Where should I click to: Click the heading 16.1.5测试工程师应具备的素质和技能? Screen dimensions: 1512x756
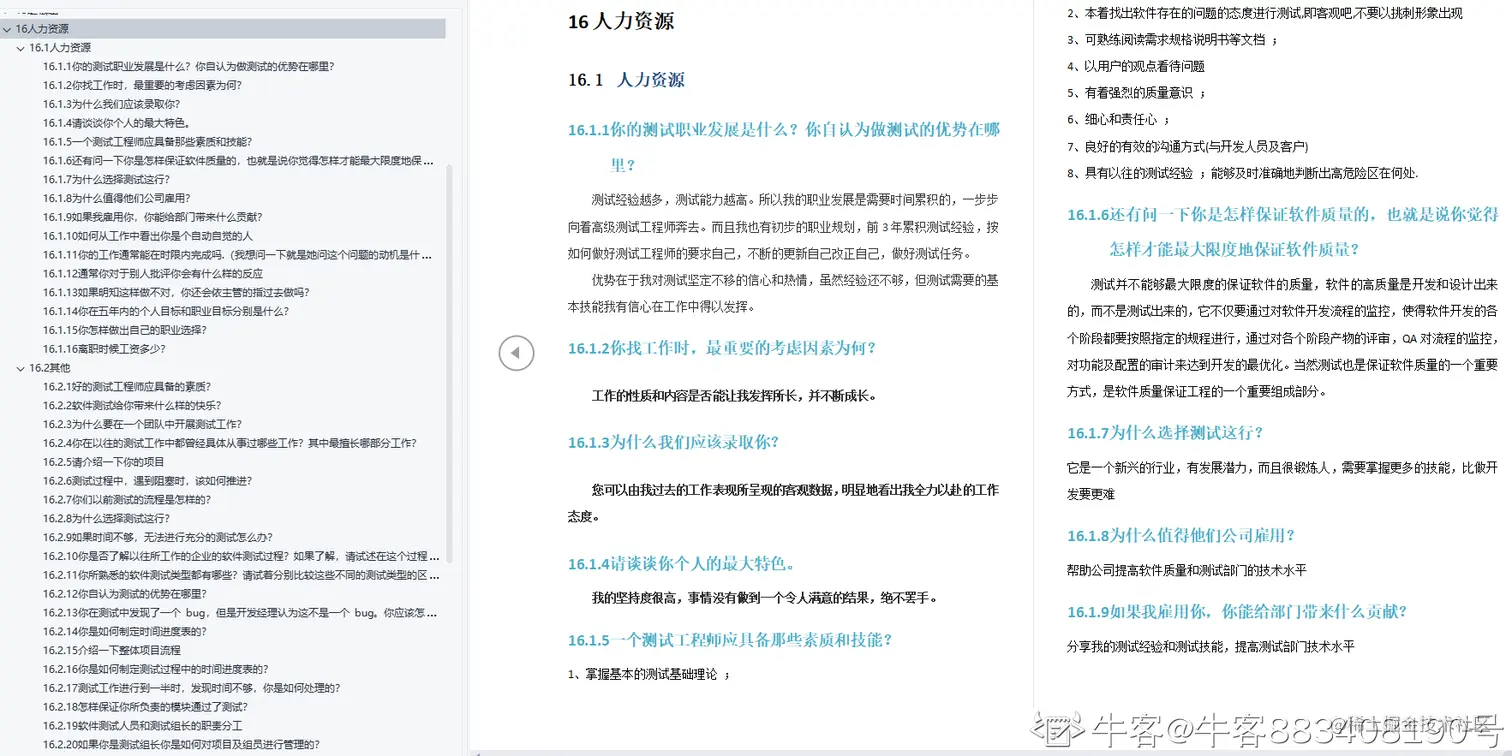click(729, 640)
